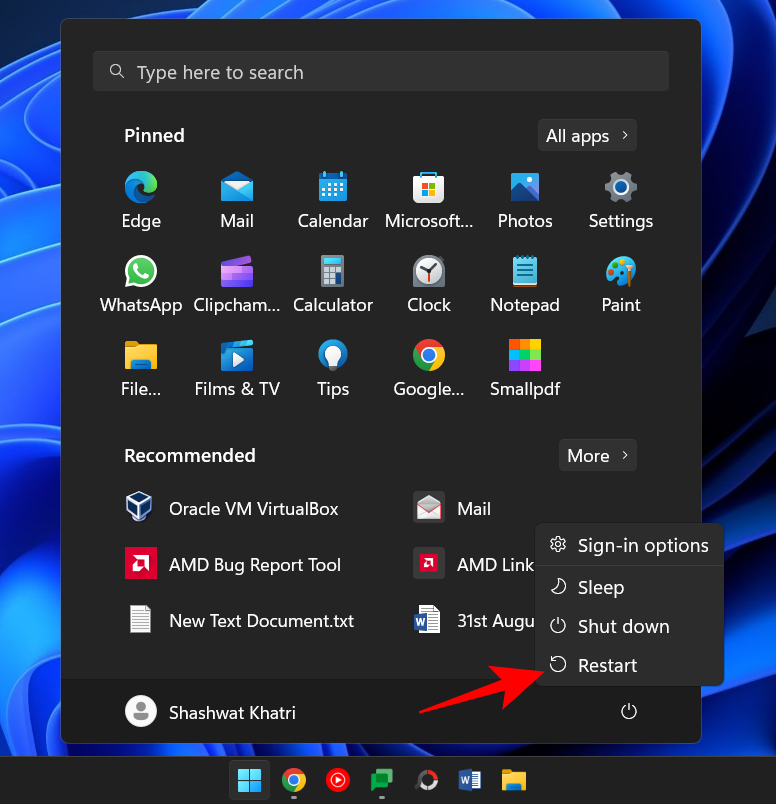Image resolution: width=776 pixels, height=804 pixels.
Task: Launch the Calculator app
Action: 333,285
